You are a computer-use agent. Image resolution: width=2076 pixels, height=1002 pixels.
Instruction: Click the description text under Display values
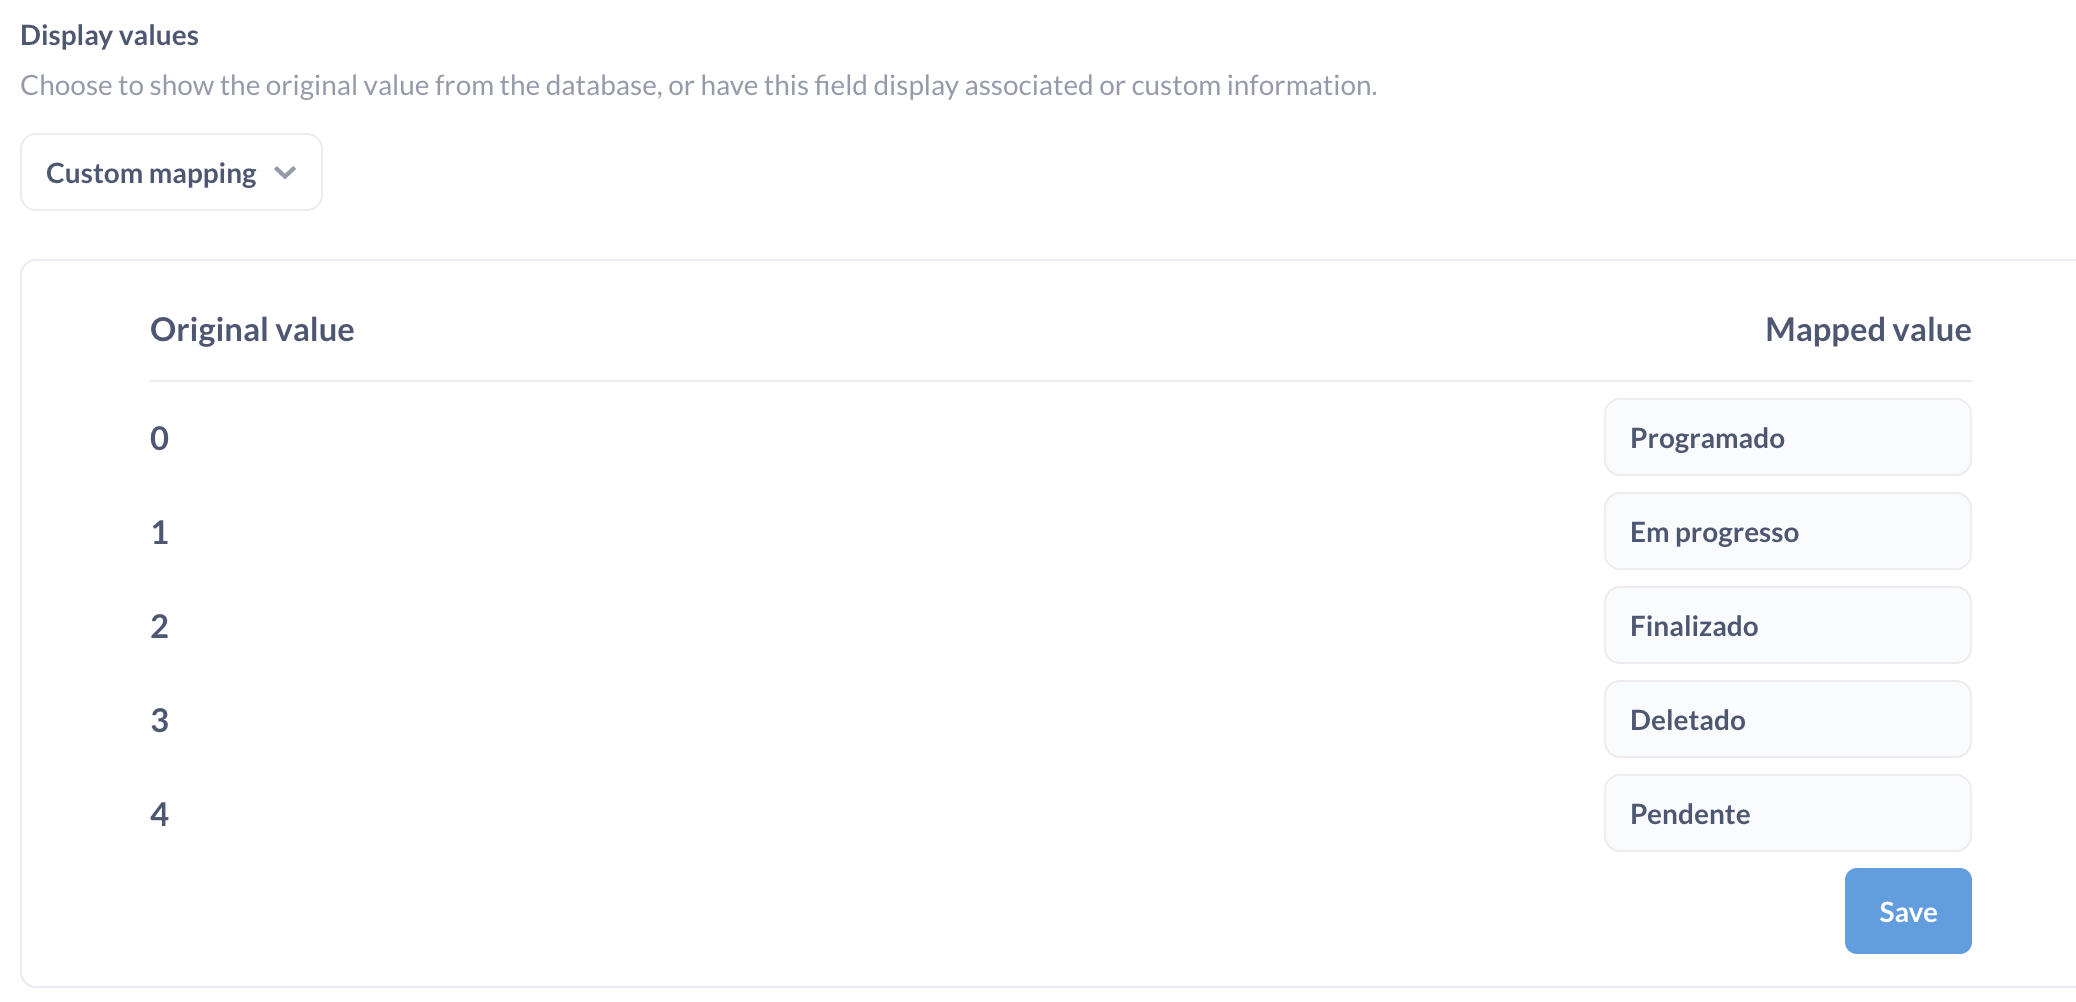tap(699, 85)
